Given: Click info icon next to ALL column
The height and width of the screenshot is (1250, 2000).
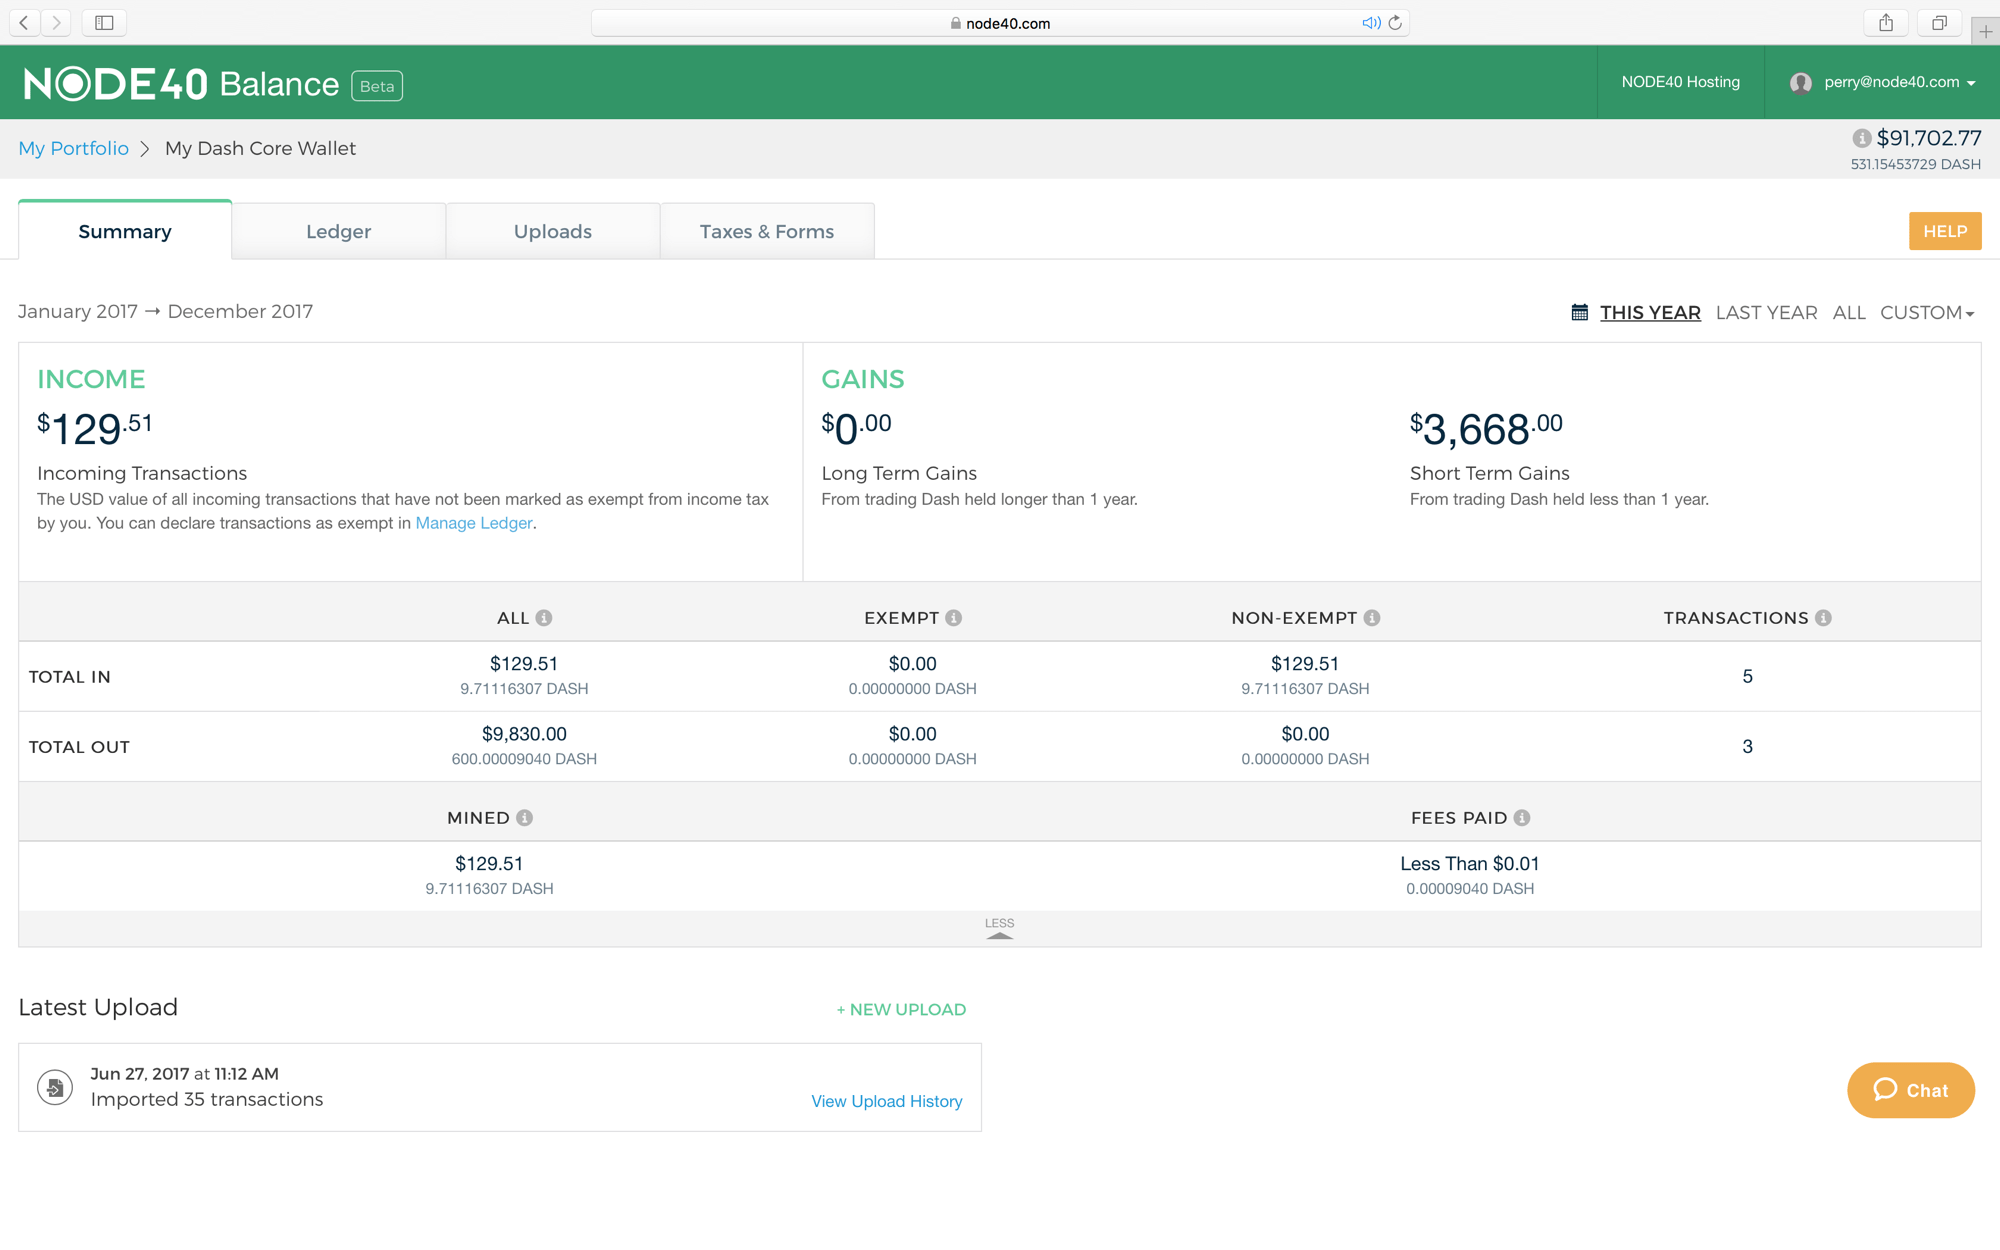Looking at the screenshot, I should click(544, 618).
